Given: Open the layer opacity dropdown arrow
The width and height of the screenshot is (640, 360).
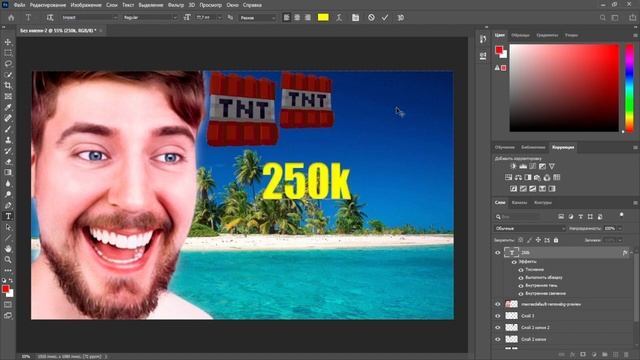Looking at the screenshot, I should (620, 229).
